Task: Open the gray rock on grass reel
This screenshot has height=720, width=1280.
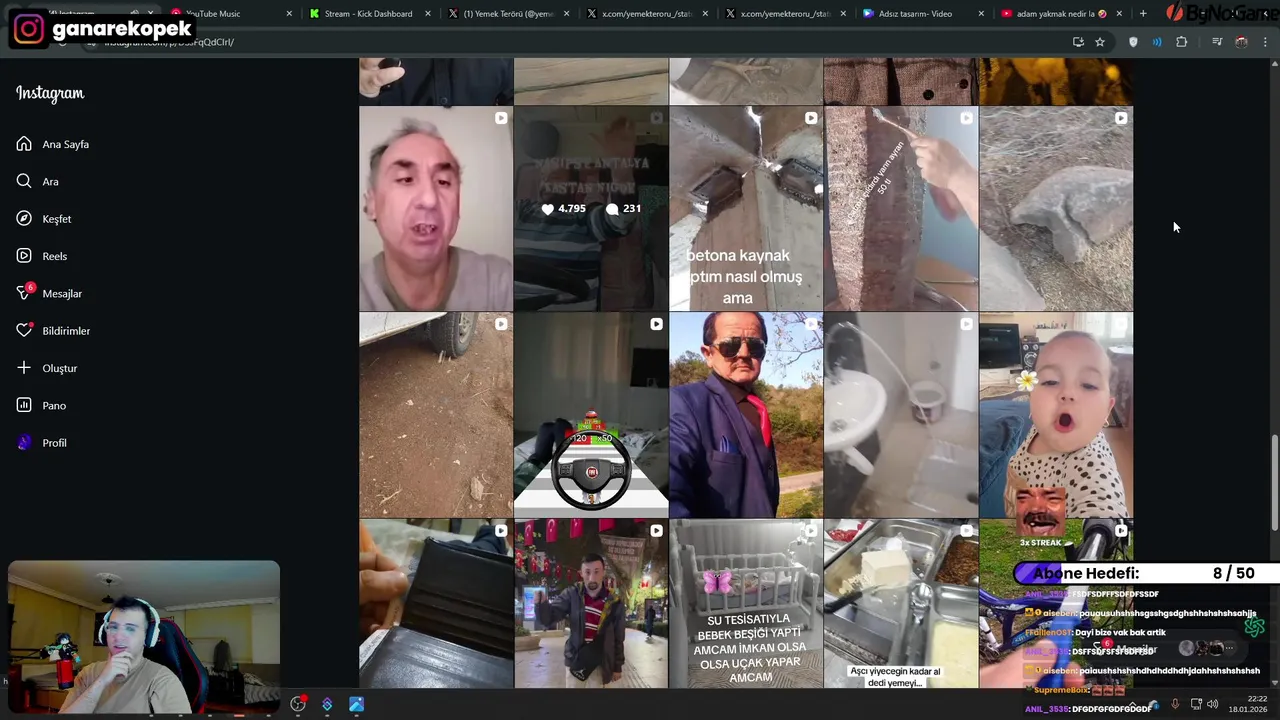Action: [1056, 209]
